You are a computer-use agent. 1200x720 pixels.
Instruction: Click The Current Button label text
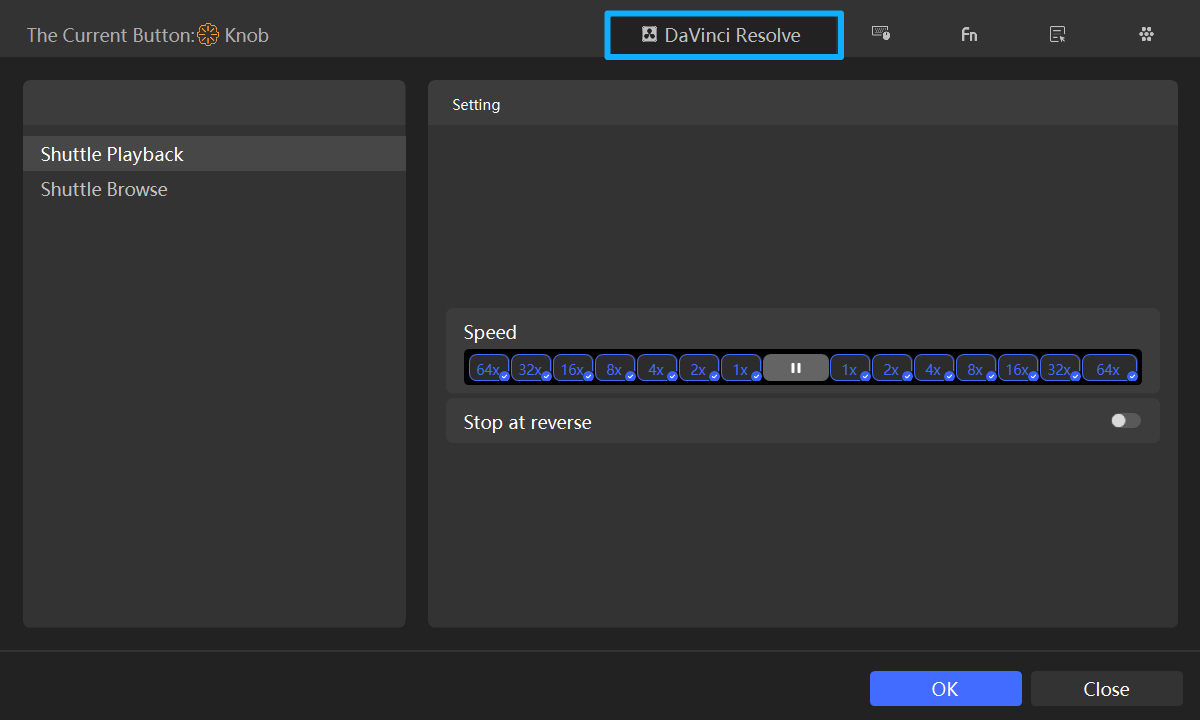click(110, 35)
